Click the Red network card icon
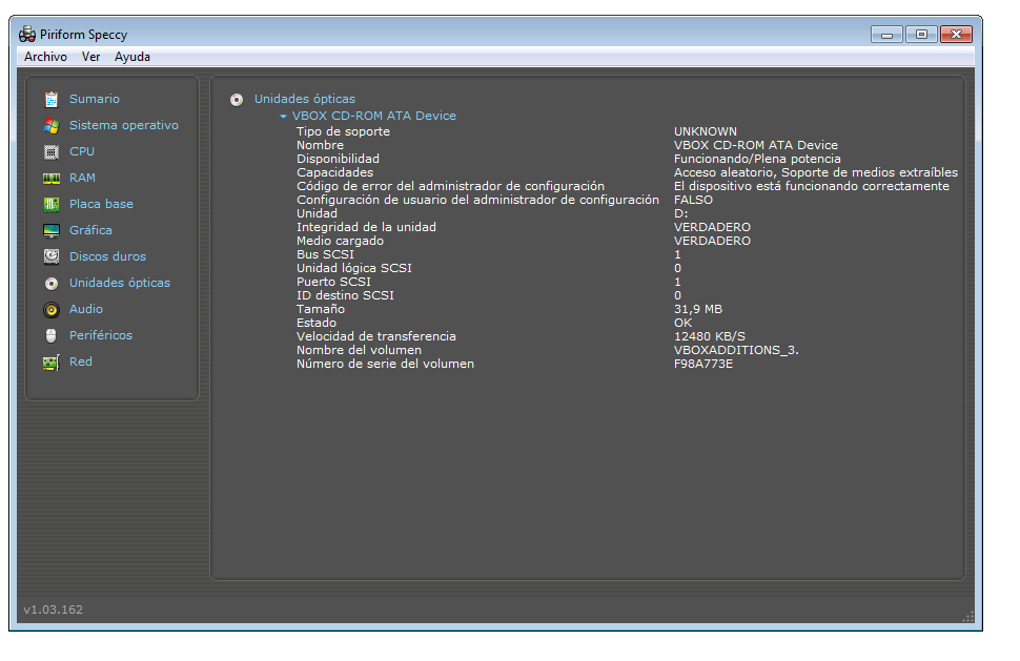Image resolution: width=1020 pixels, height=661 pixels. pos(51,362)
